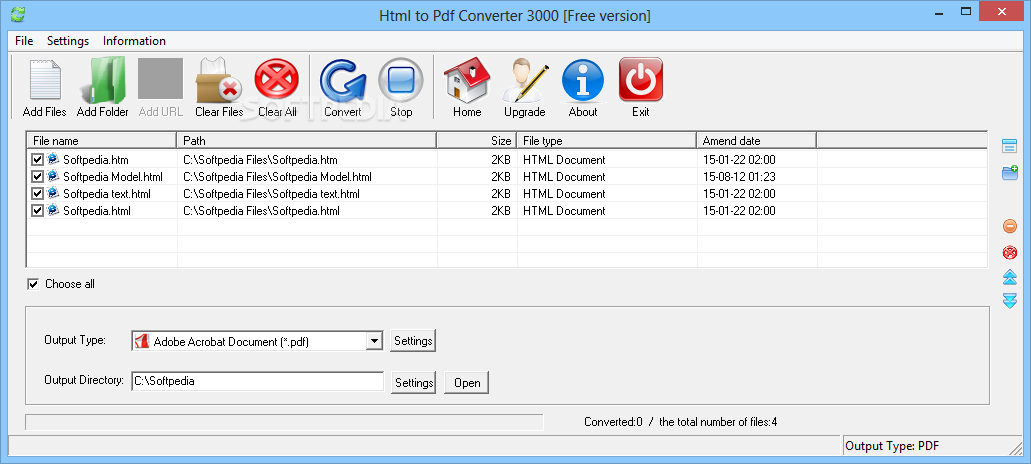Click Output Type: PDF status bar text

[x=892, y=446]
